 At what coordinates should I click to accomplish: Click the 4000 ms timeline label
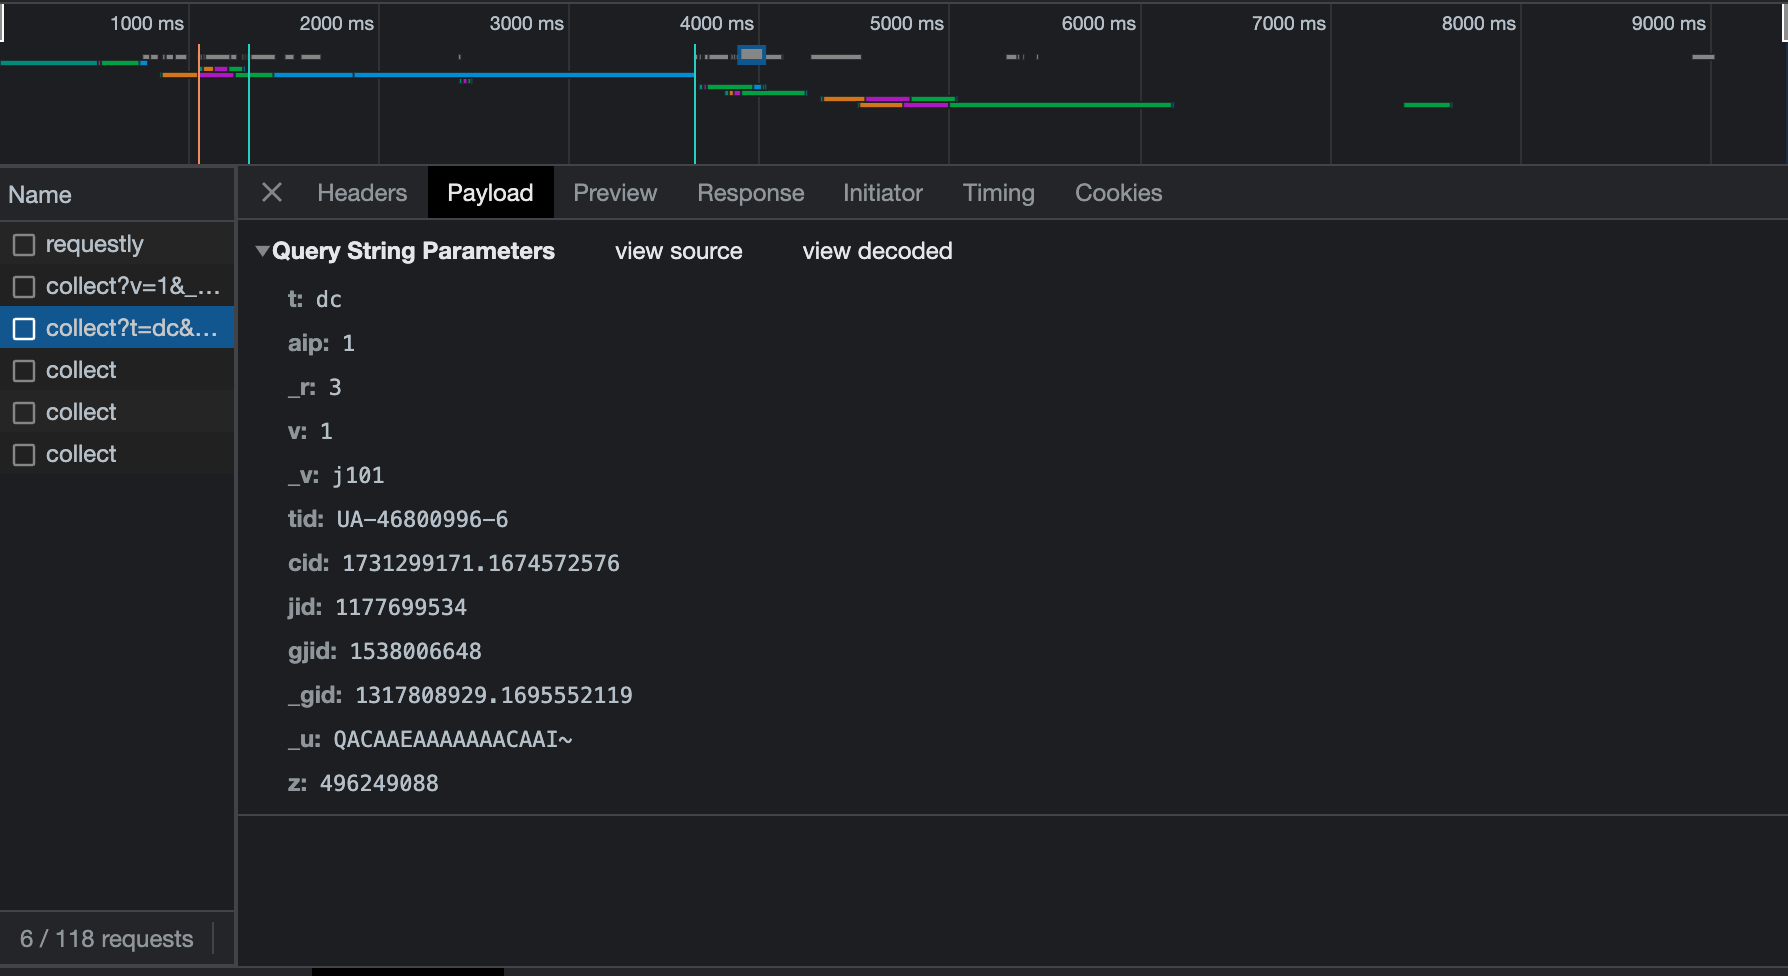pos(716,23)
